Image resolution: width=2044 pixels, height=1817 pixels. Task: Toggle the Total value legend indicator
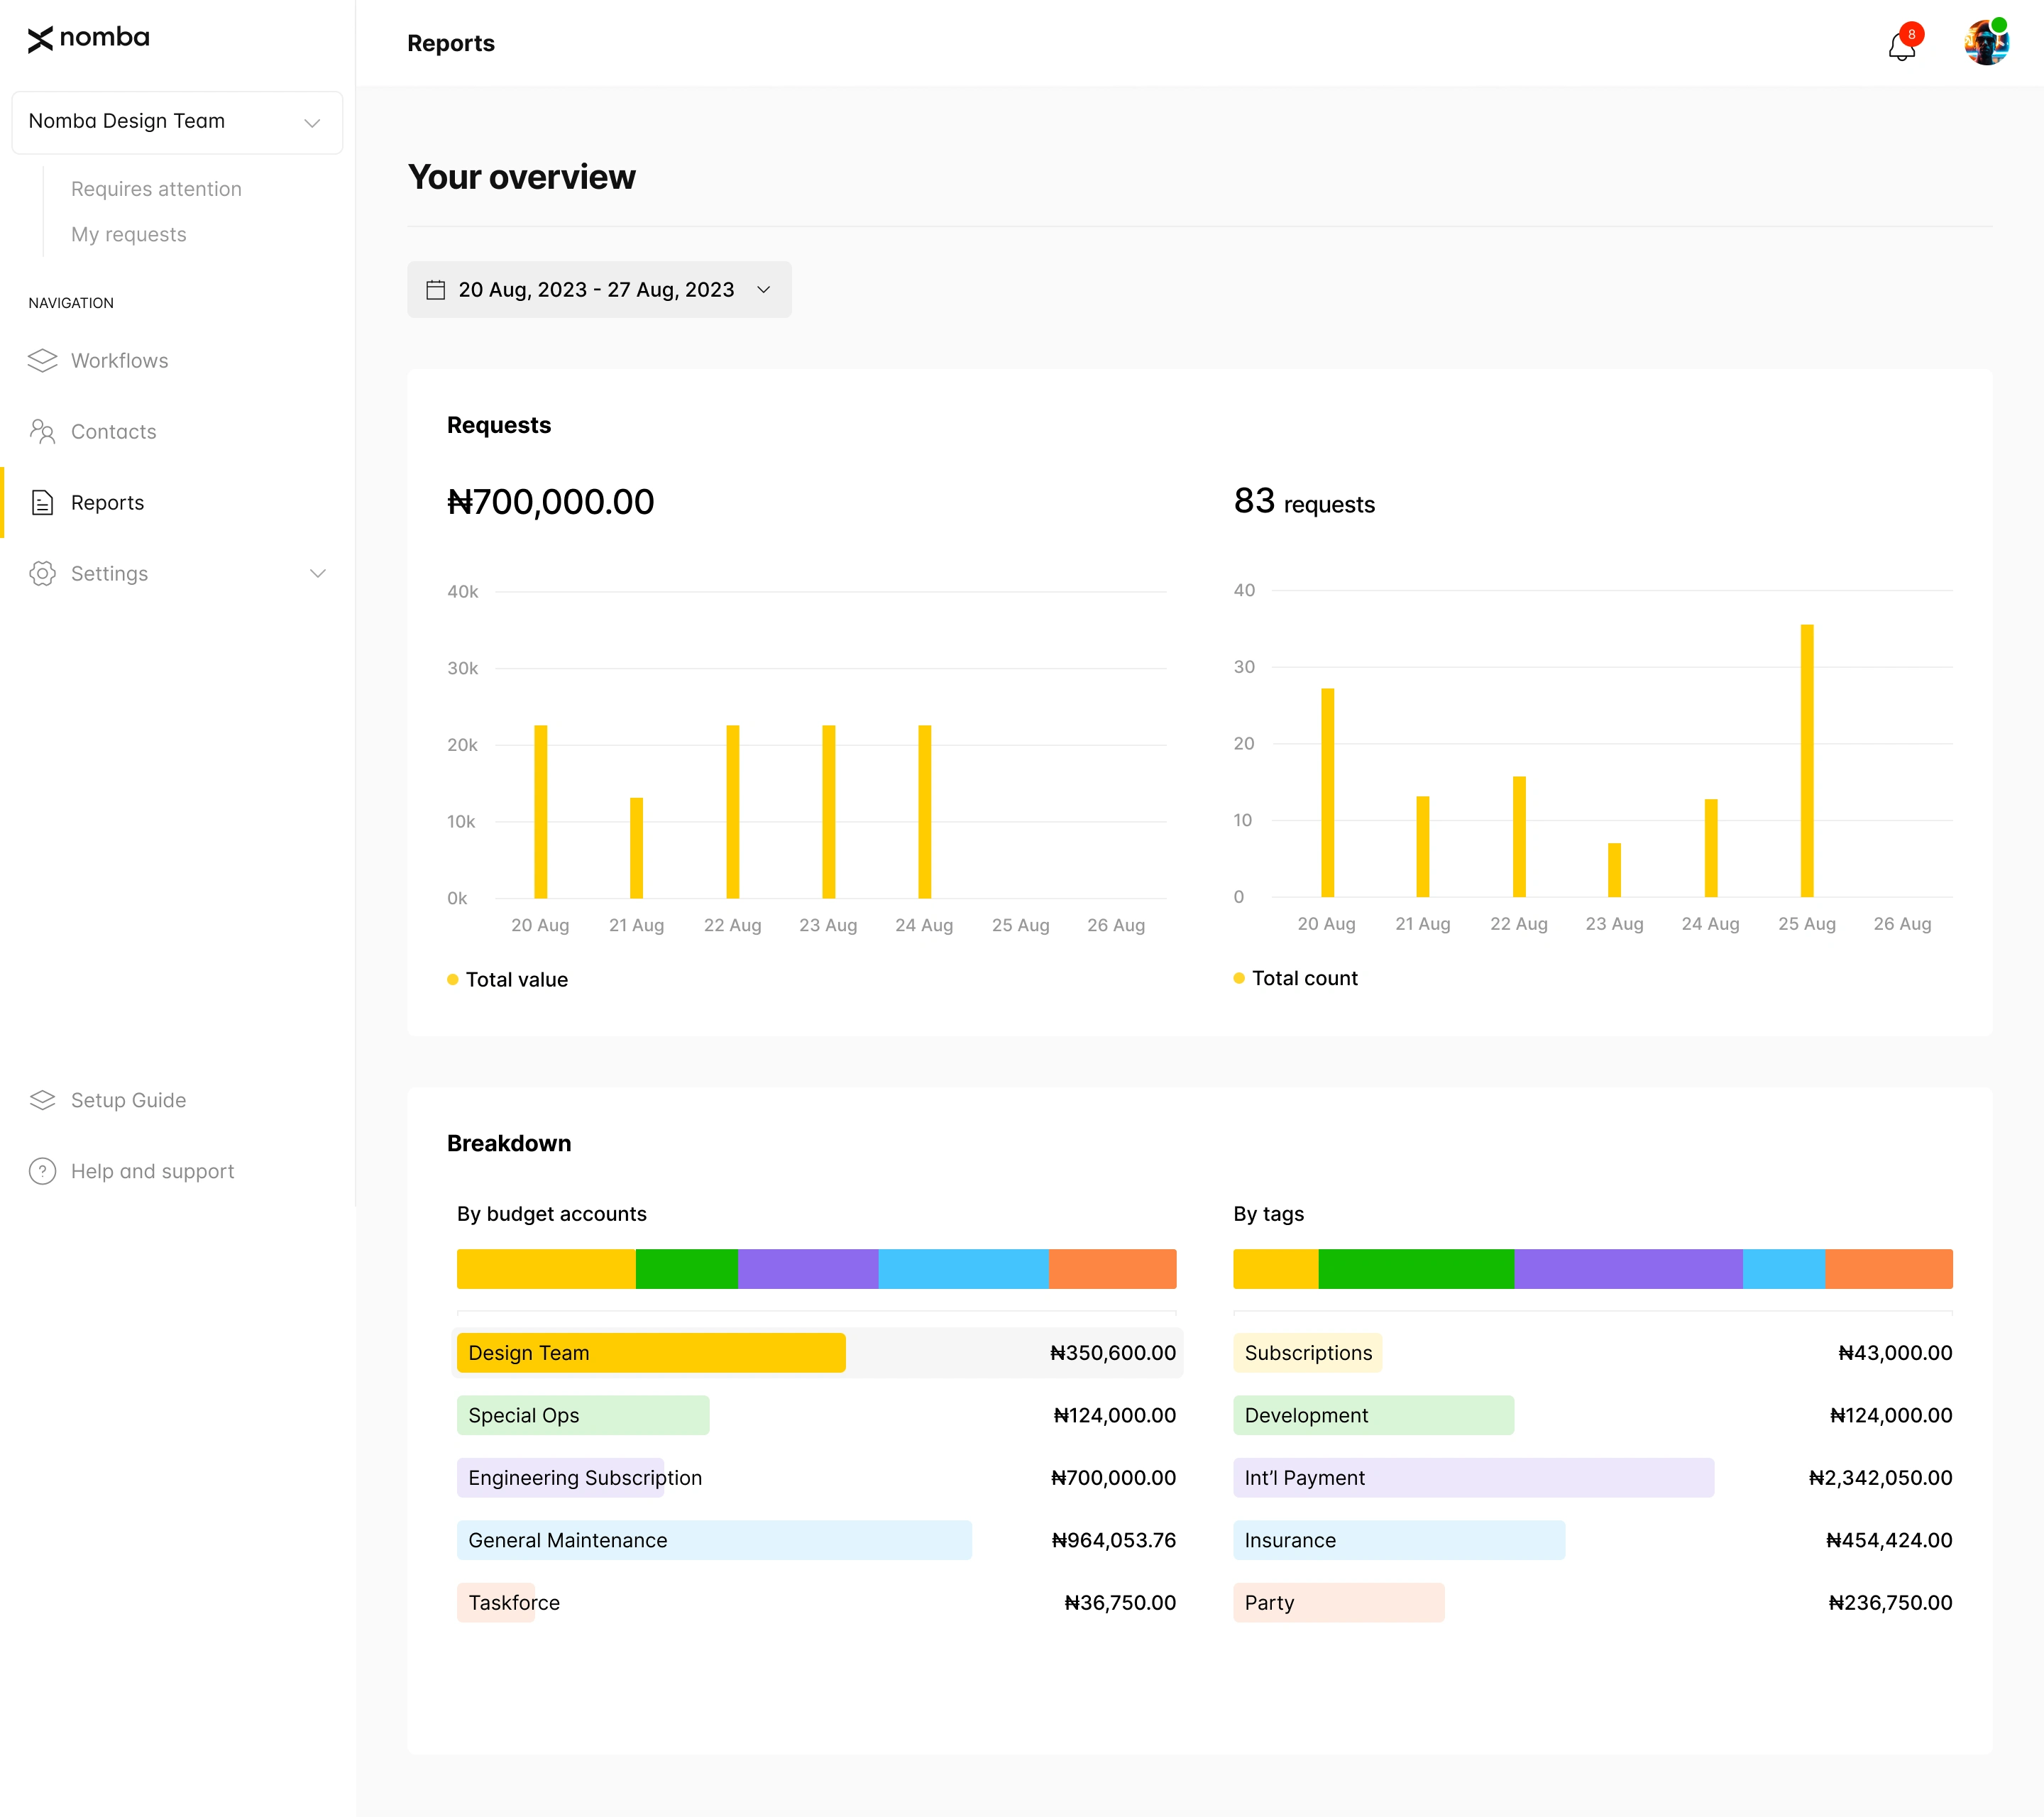tap(453, 979)
